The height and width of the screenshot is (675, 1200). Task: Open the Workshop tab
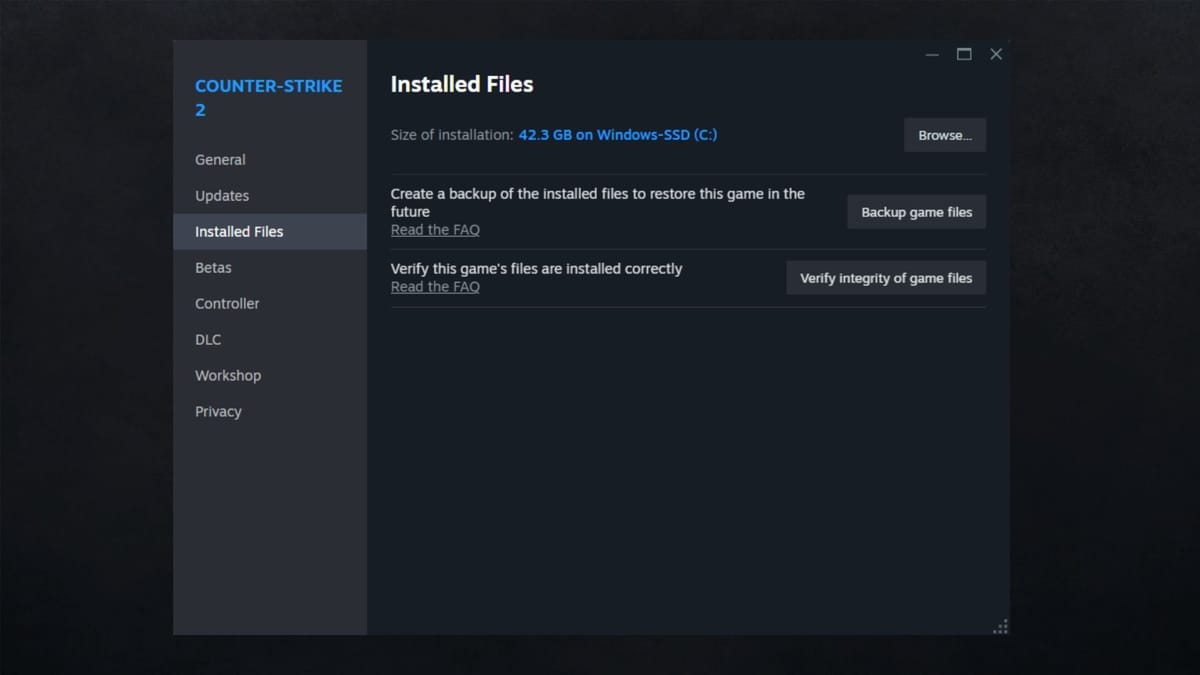228,376
